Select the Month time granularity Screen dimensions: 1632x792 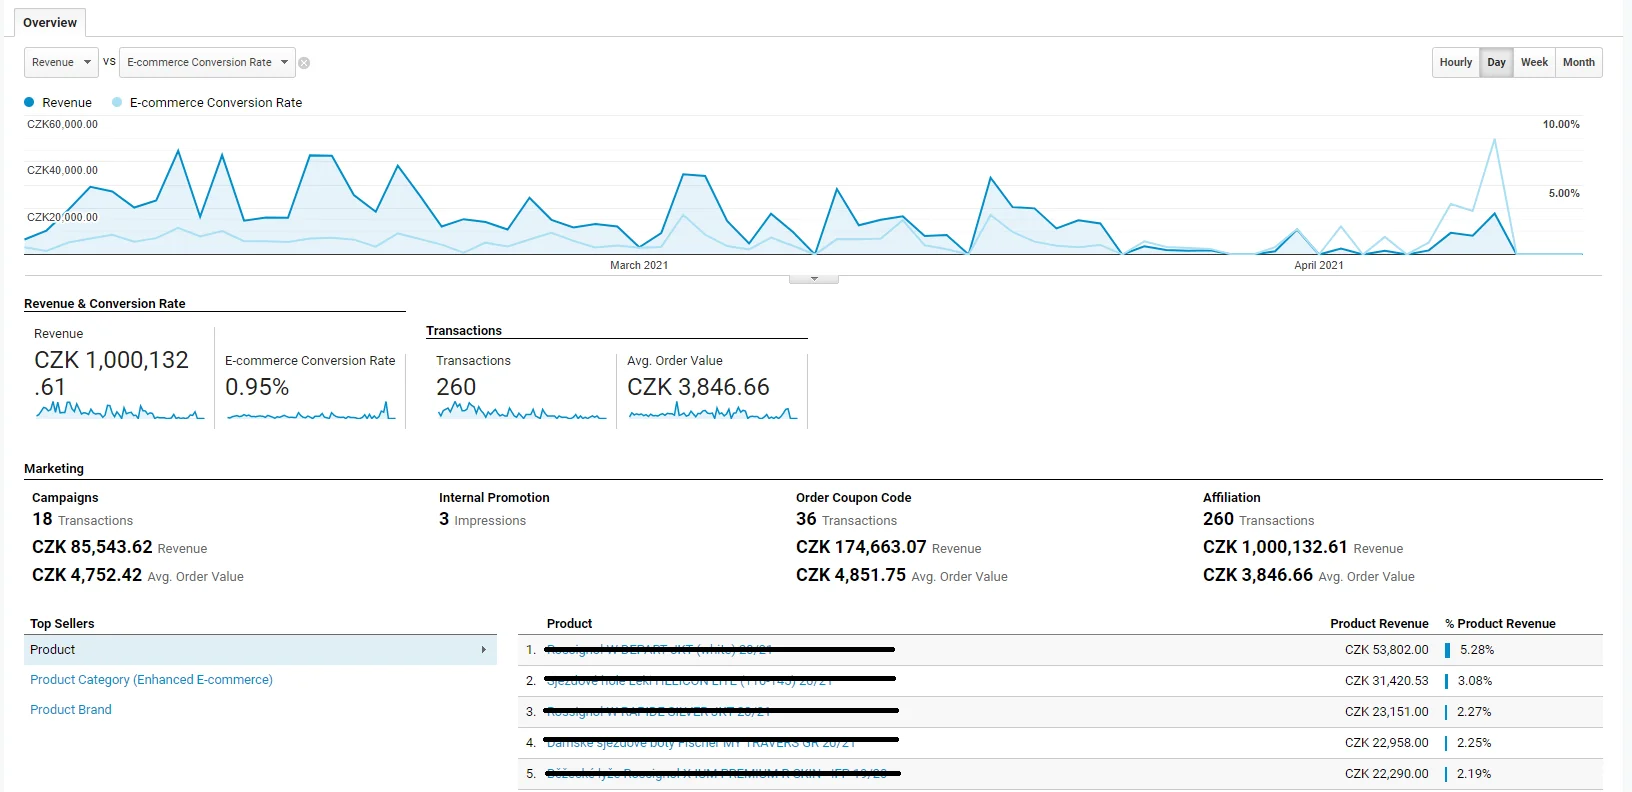(1579, 62)
